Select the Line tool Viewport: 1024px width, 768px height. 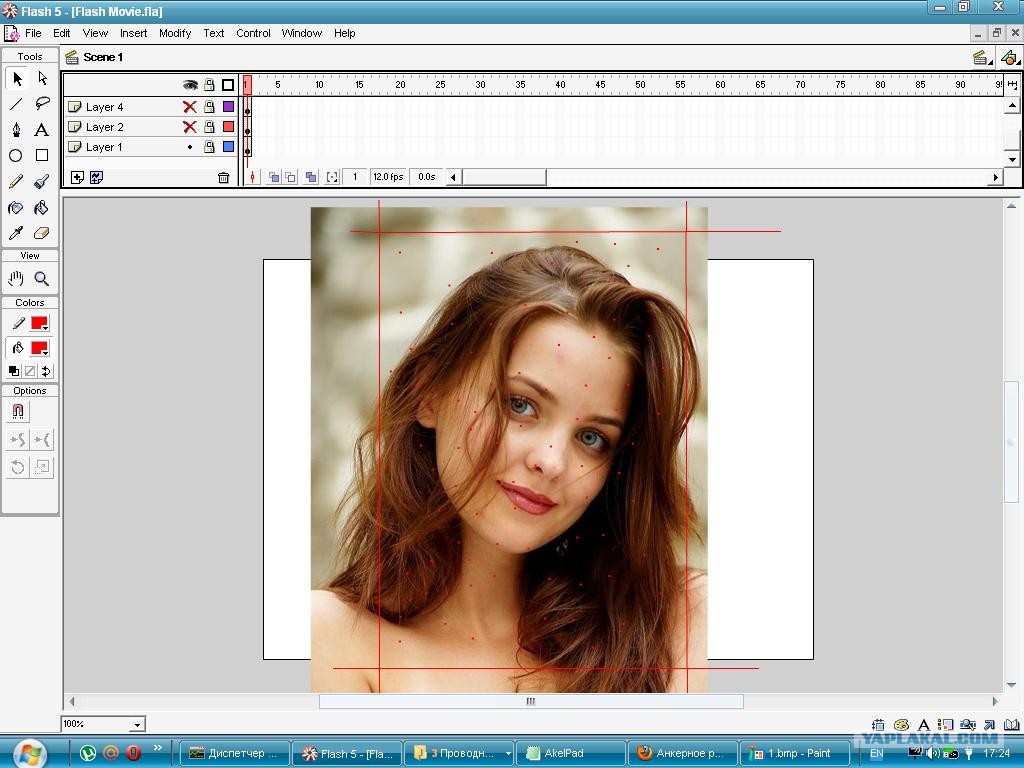click(16, 104)
